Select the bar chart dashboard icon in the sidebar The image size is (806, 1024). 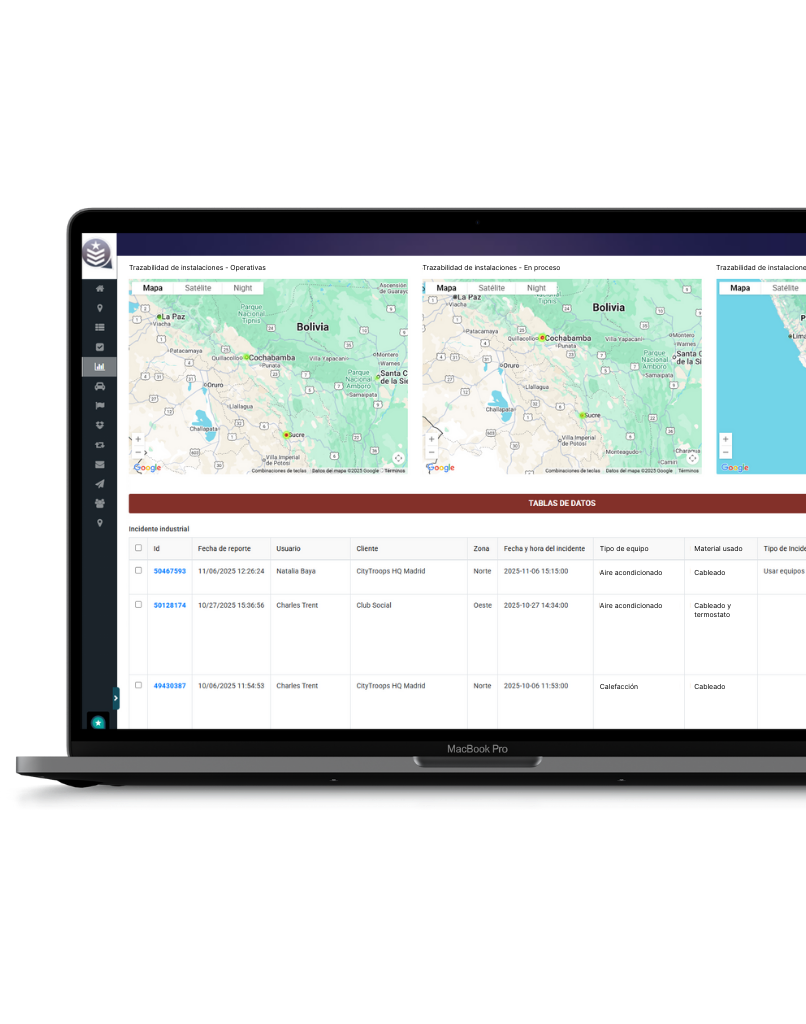pyautogui.click(x=100, y=367)
